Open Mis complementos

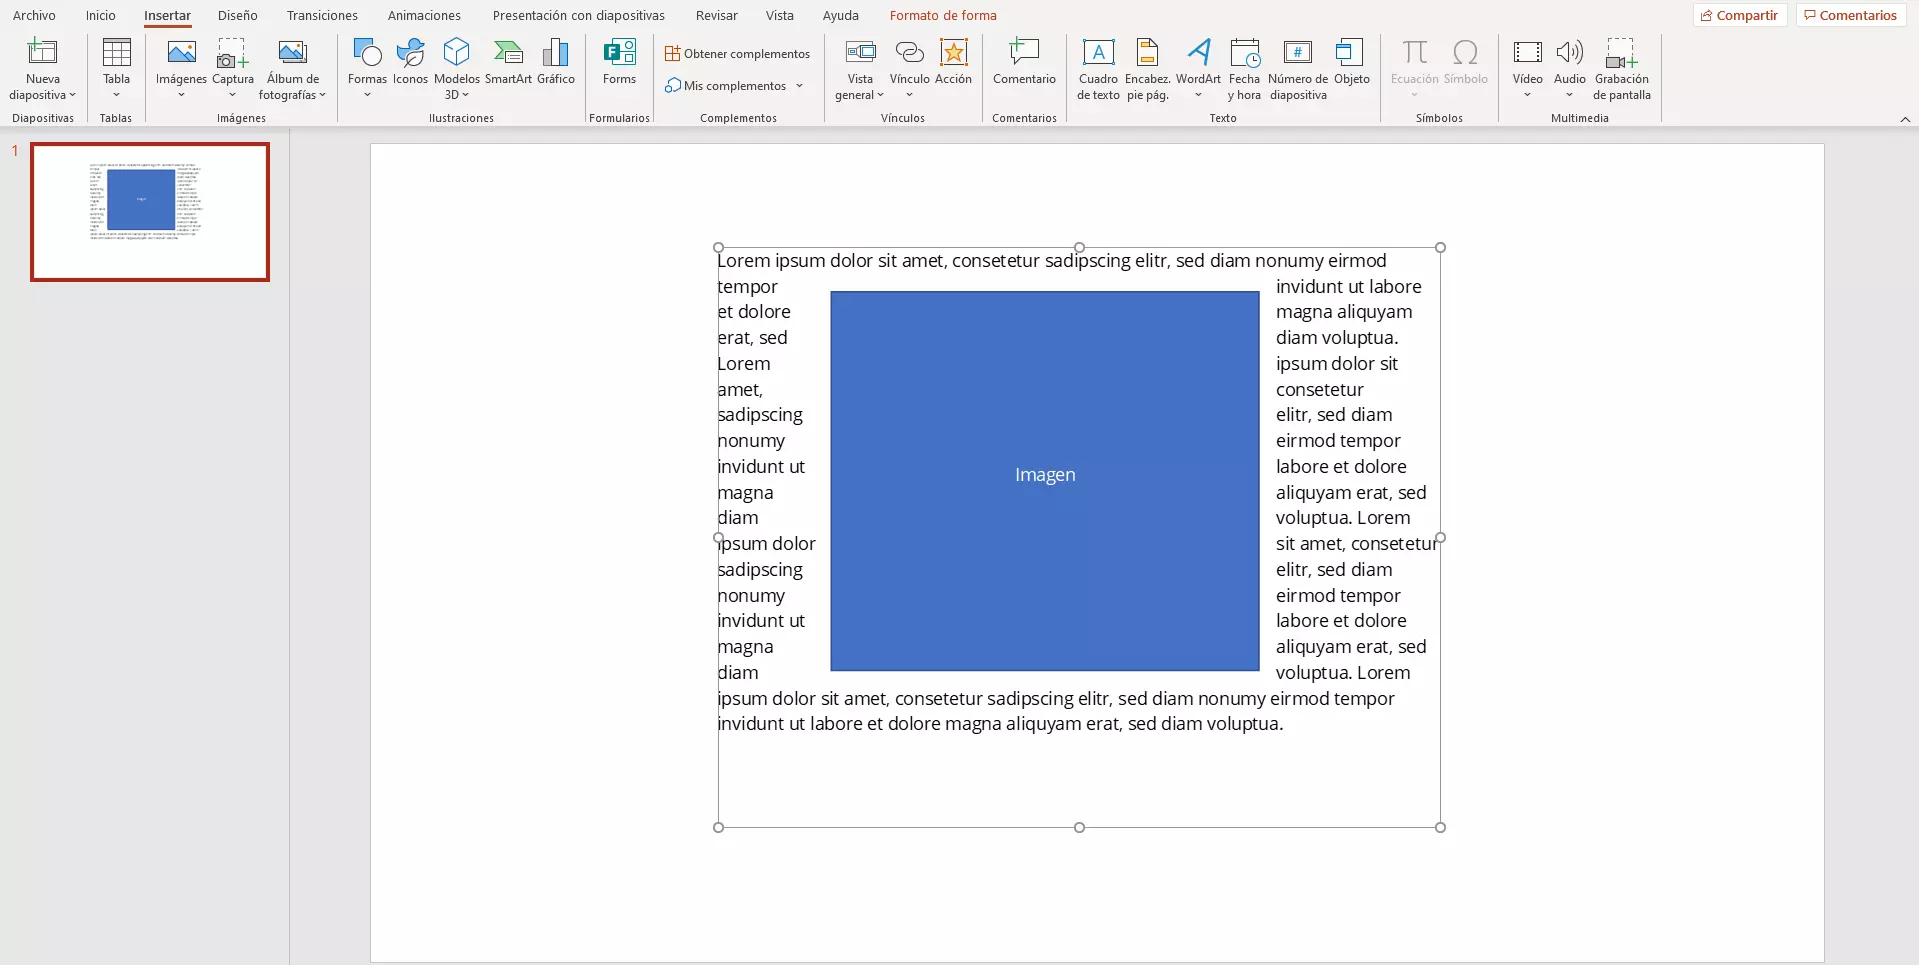[x=726, y=86]
